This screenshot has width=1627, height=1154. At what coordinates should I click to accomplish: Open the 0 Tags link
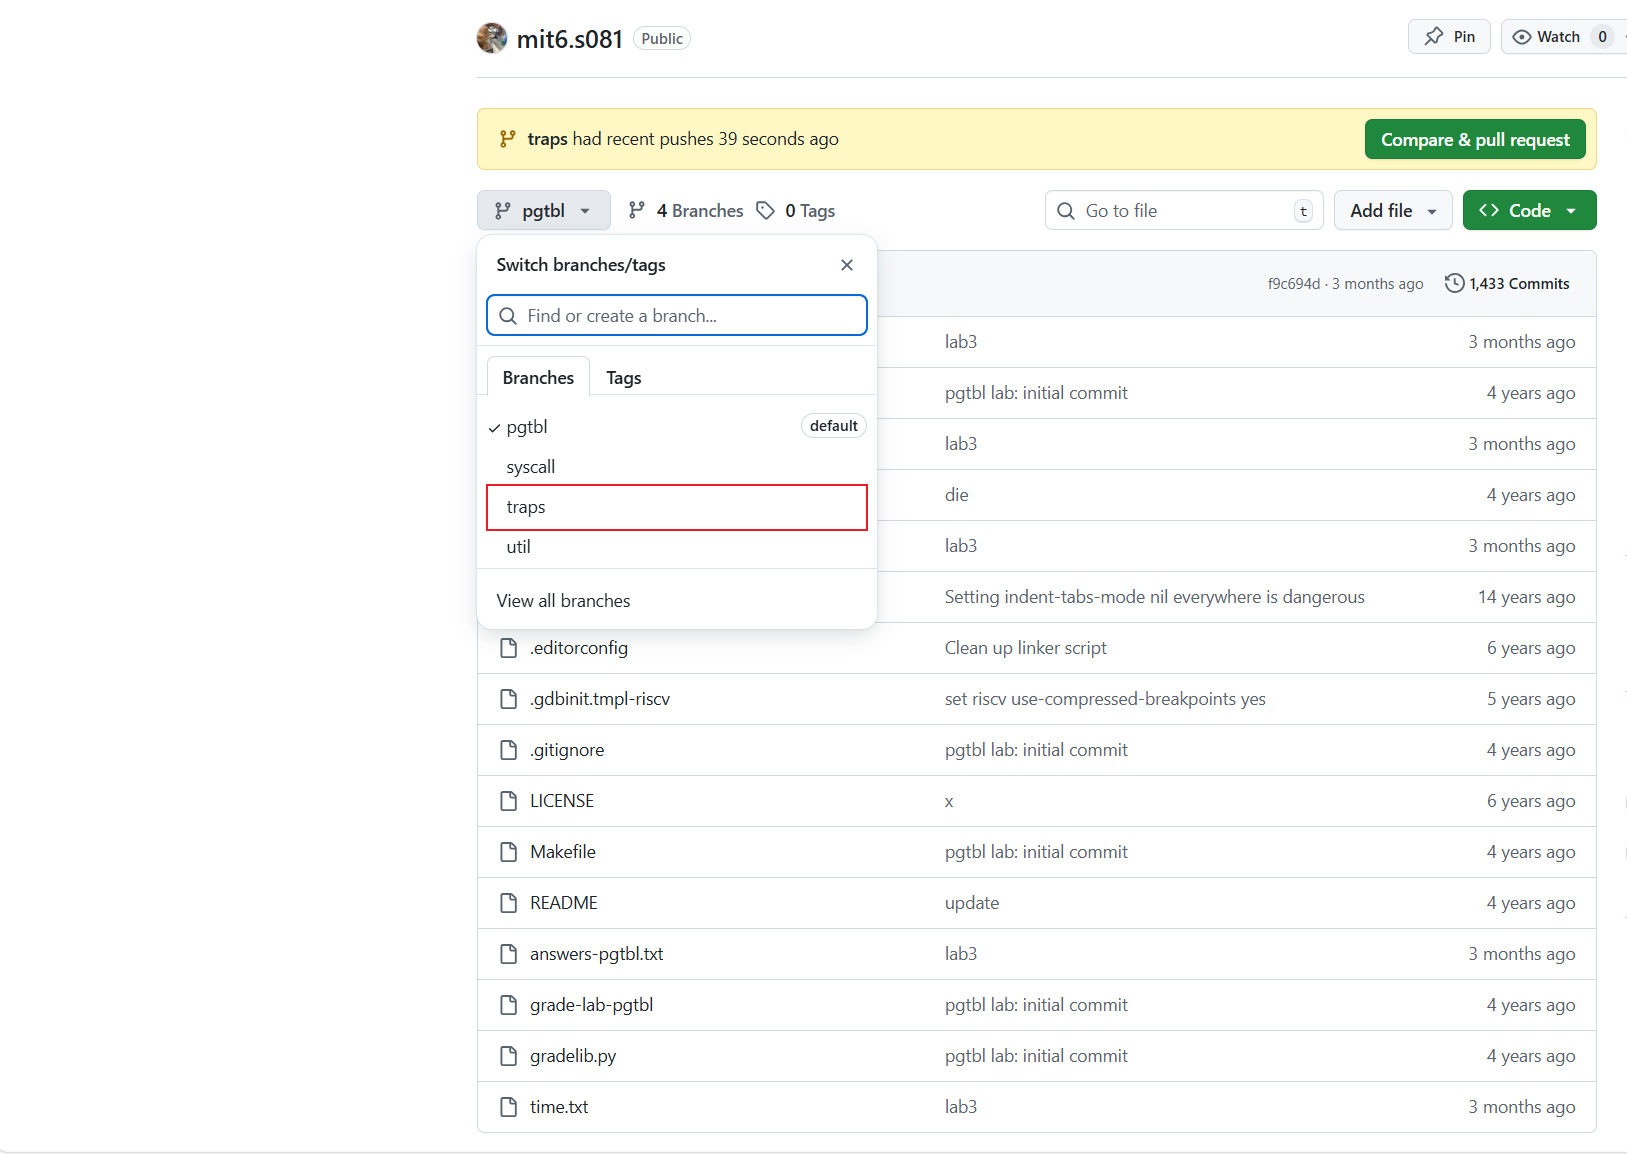point(796,211)
